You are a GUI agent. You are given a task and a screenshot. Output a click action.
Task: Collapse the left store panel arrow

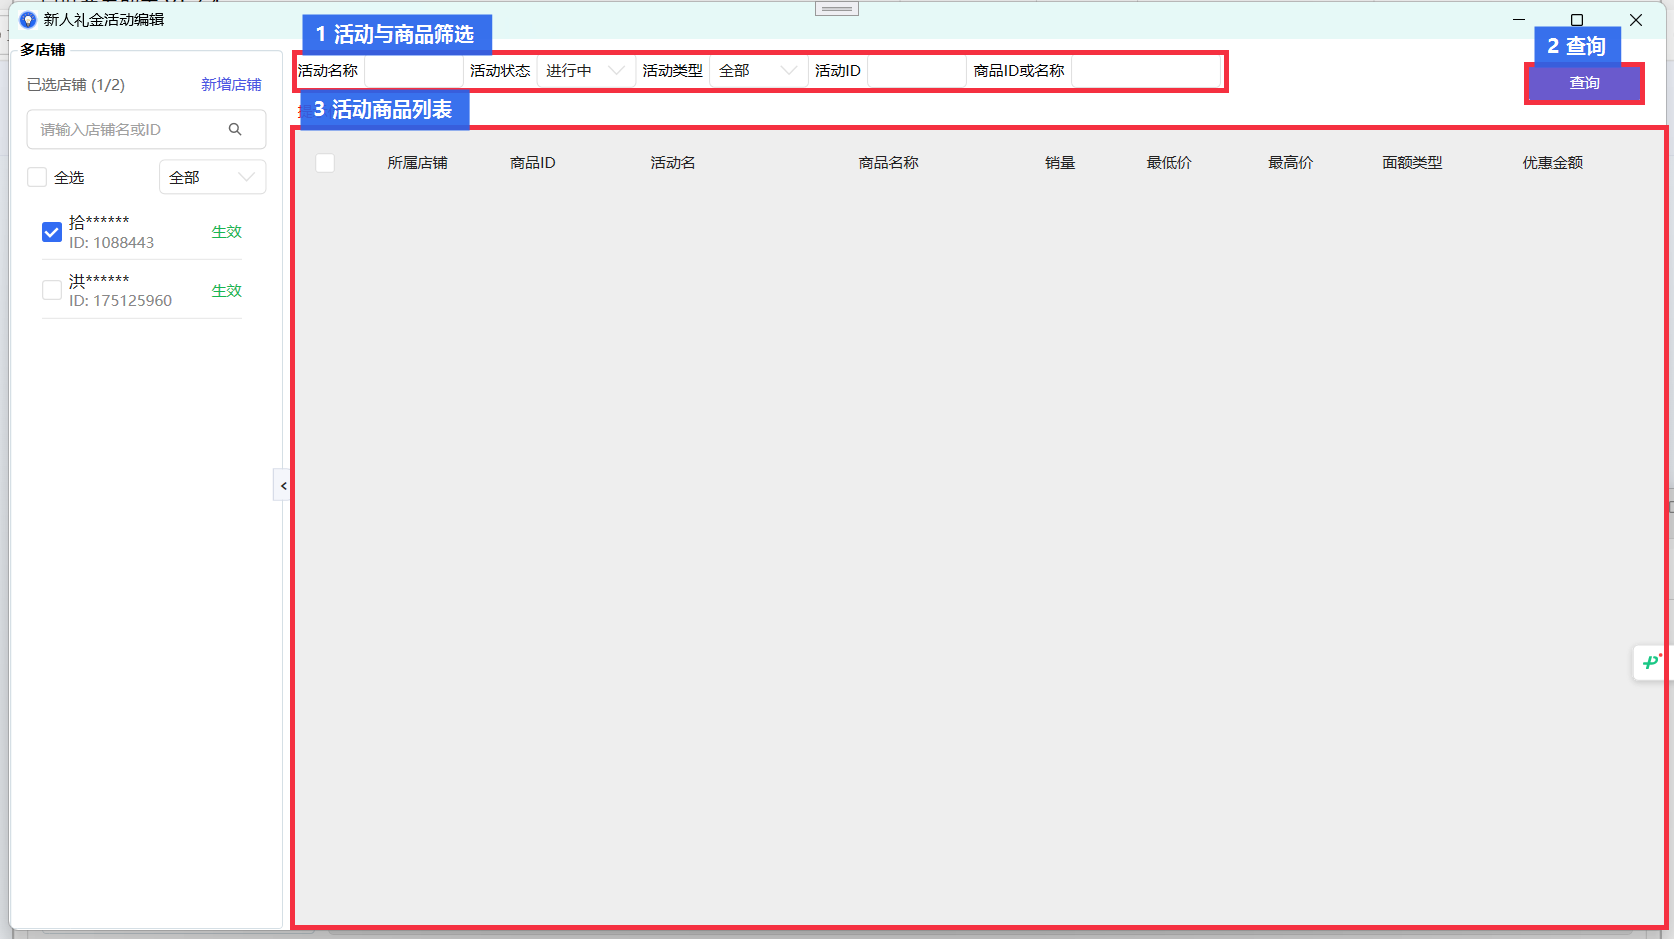tap(283, 485)
